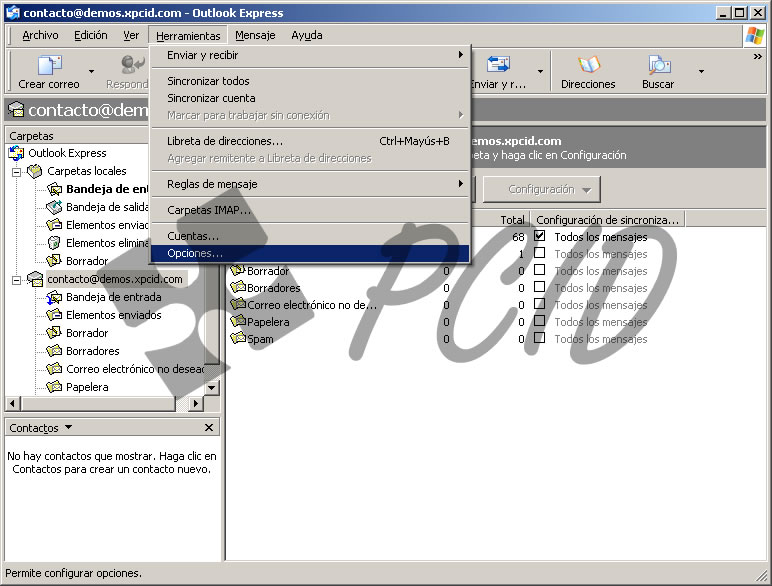Toggle sync checkbox in row with total 68
The width and height of the screenshot is (772, 586).
540,236
